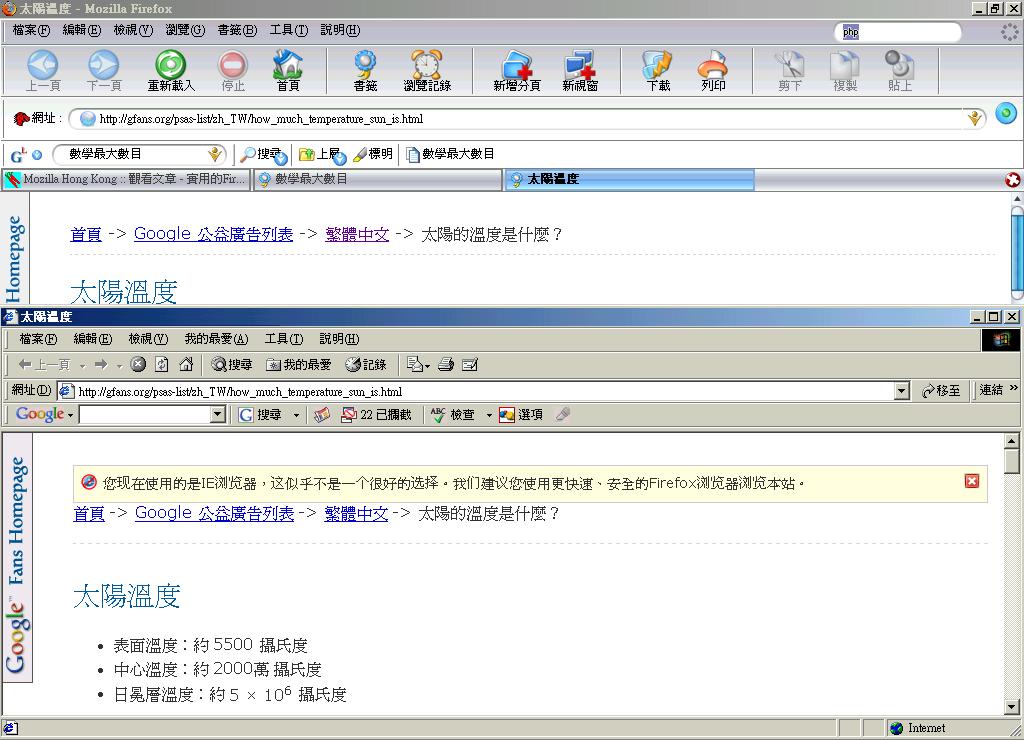Click Firefox vertical scrollbar thumb

click(x=1017, y=251)
